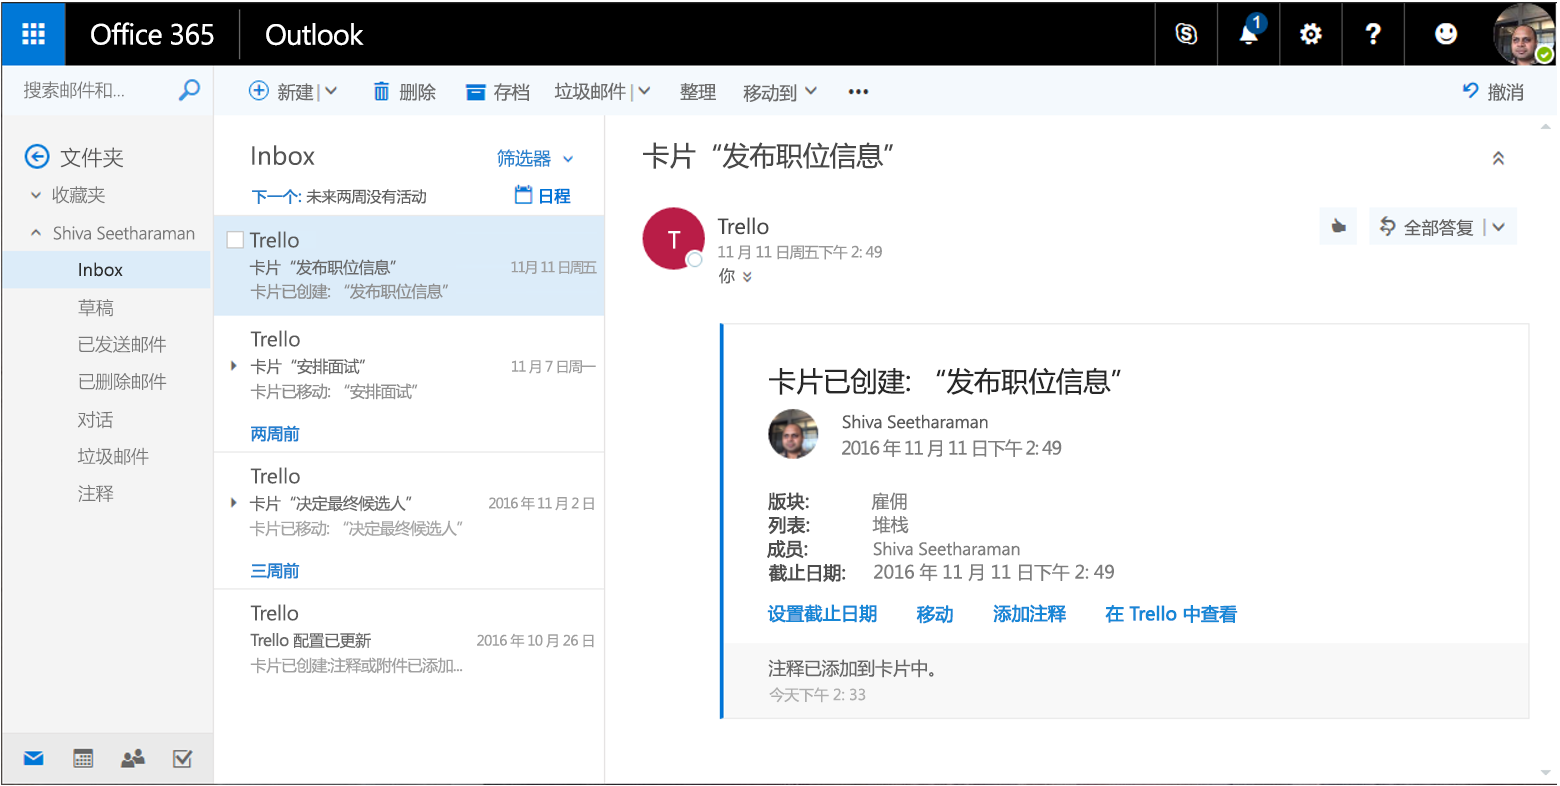This screenshot has height=786, width=1560.
Task: Open the help question mark
Action: (x=1373, y=34)
